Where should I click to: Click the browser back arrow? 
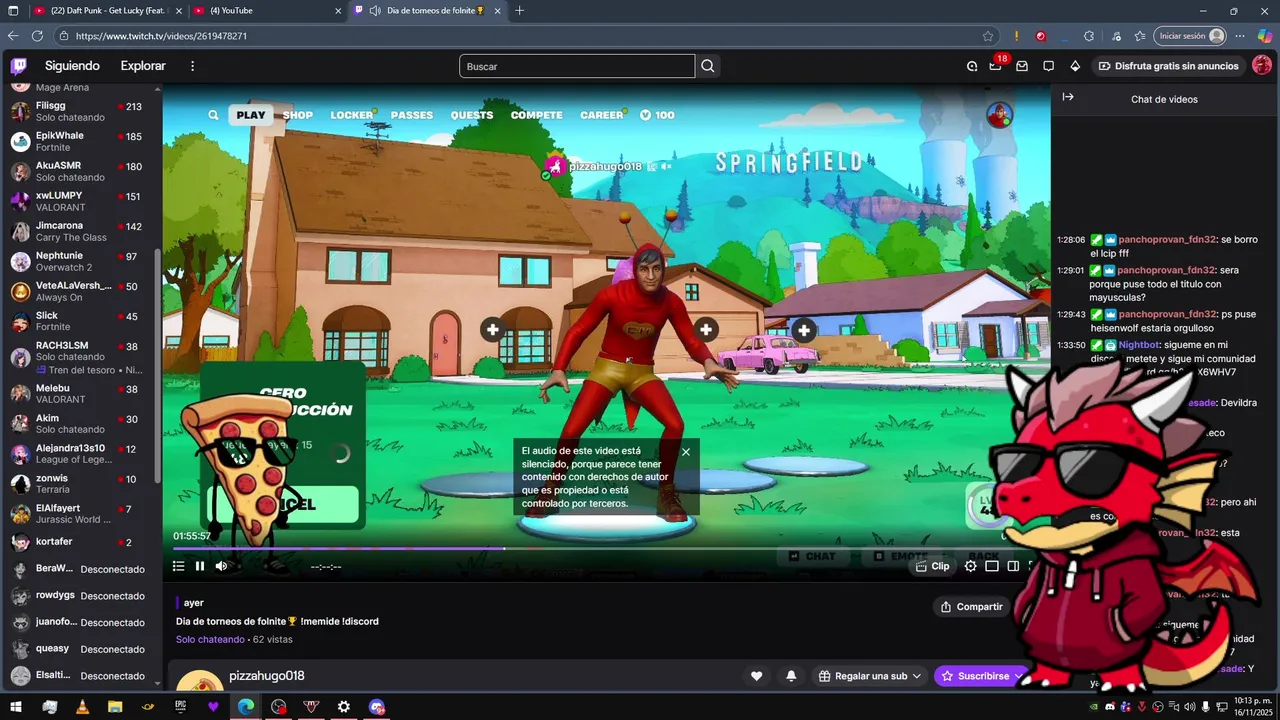point(13,36)
